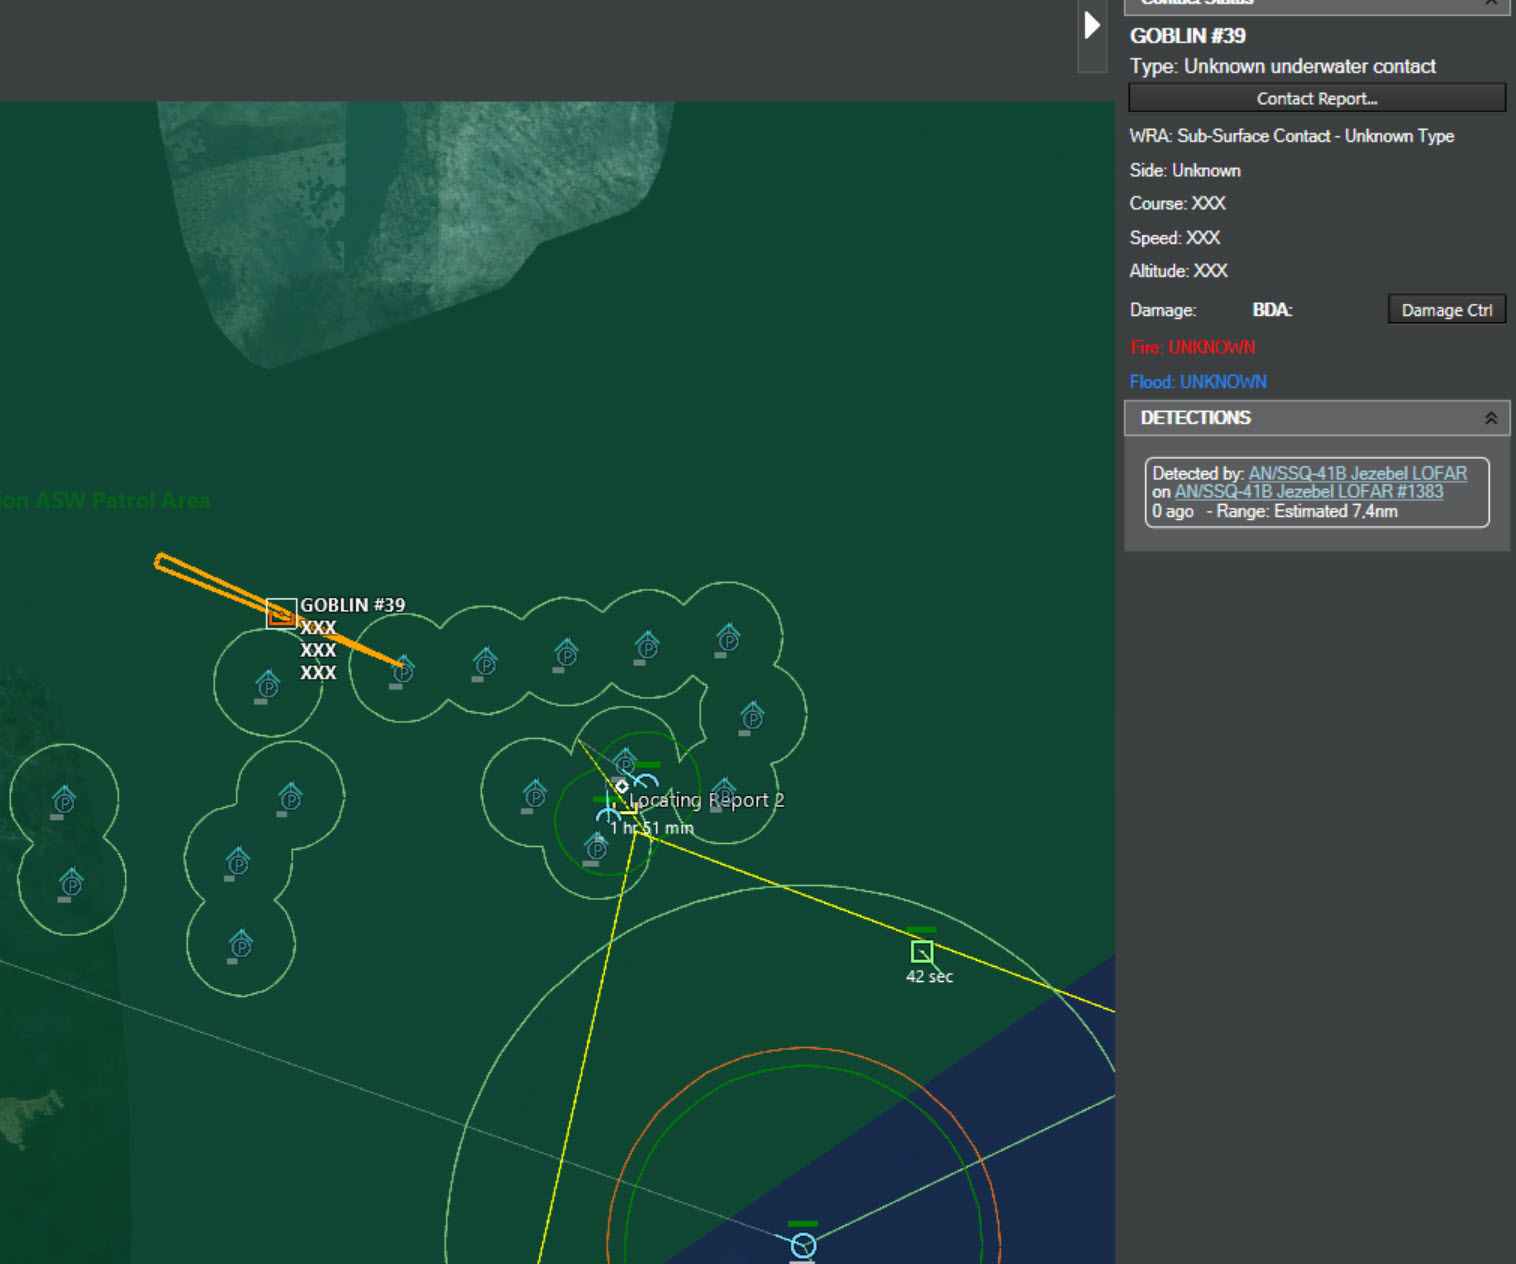Select the GOBLIN #39 contact marker on the map

(x=281, y=613)
